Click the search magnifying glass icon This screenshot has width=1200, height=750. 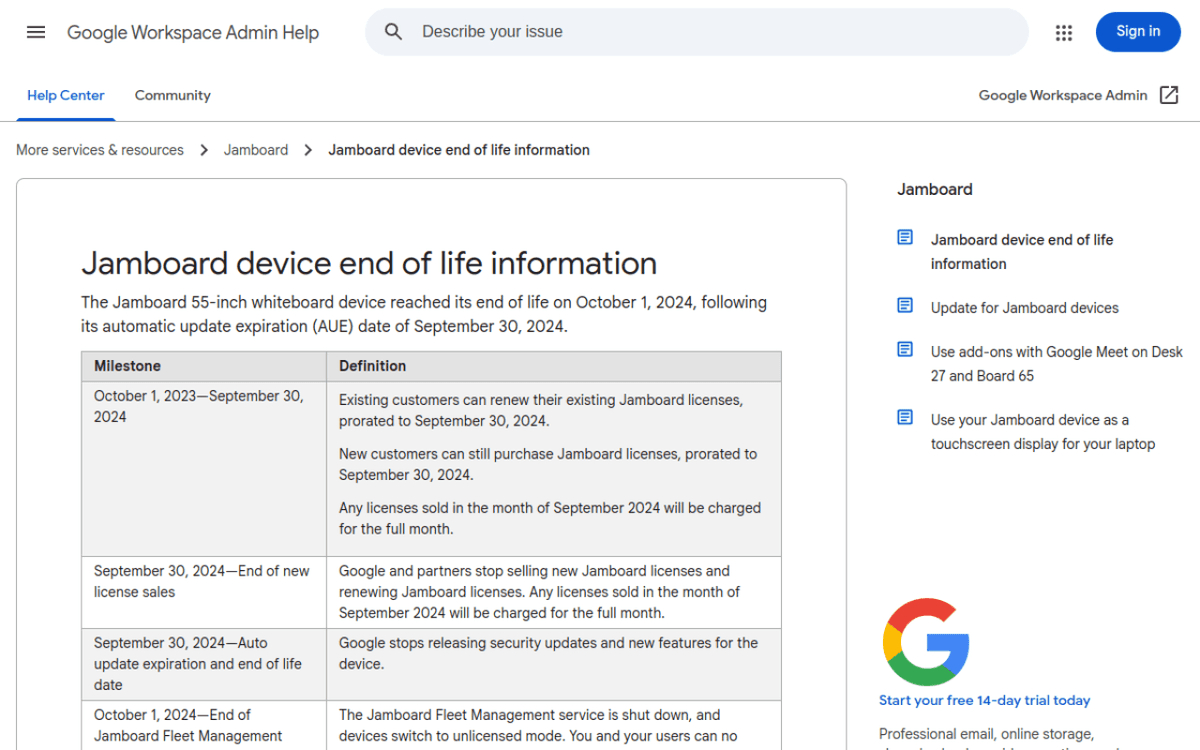pyautogui.click(x=393, y=31)
